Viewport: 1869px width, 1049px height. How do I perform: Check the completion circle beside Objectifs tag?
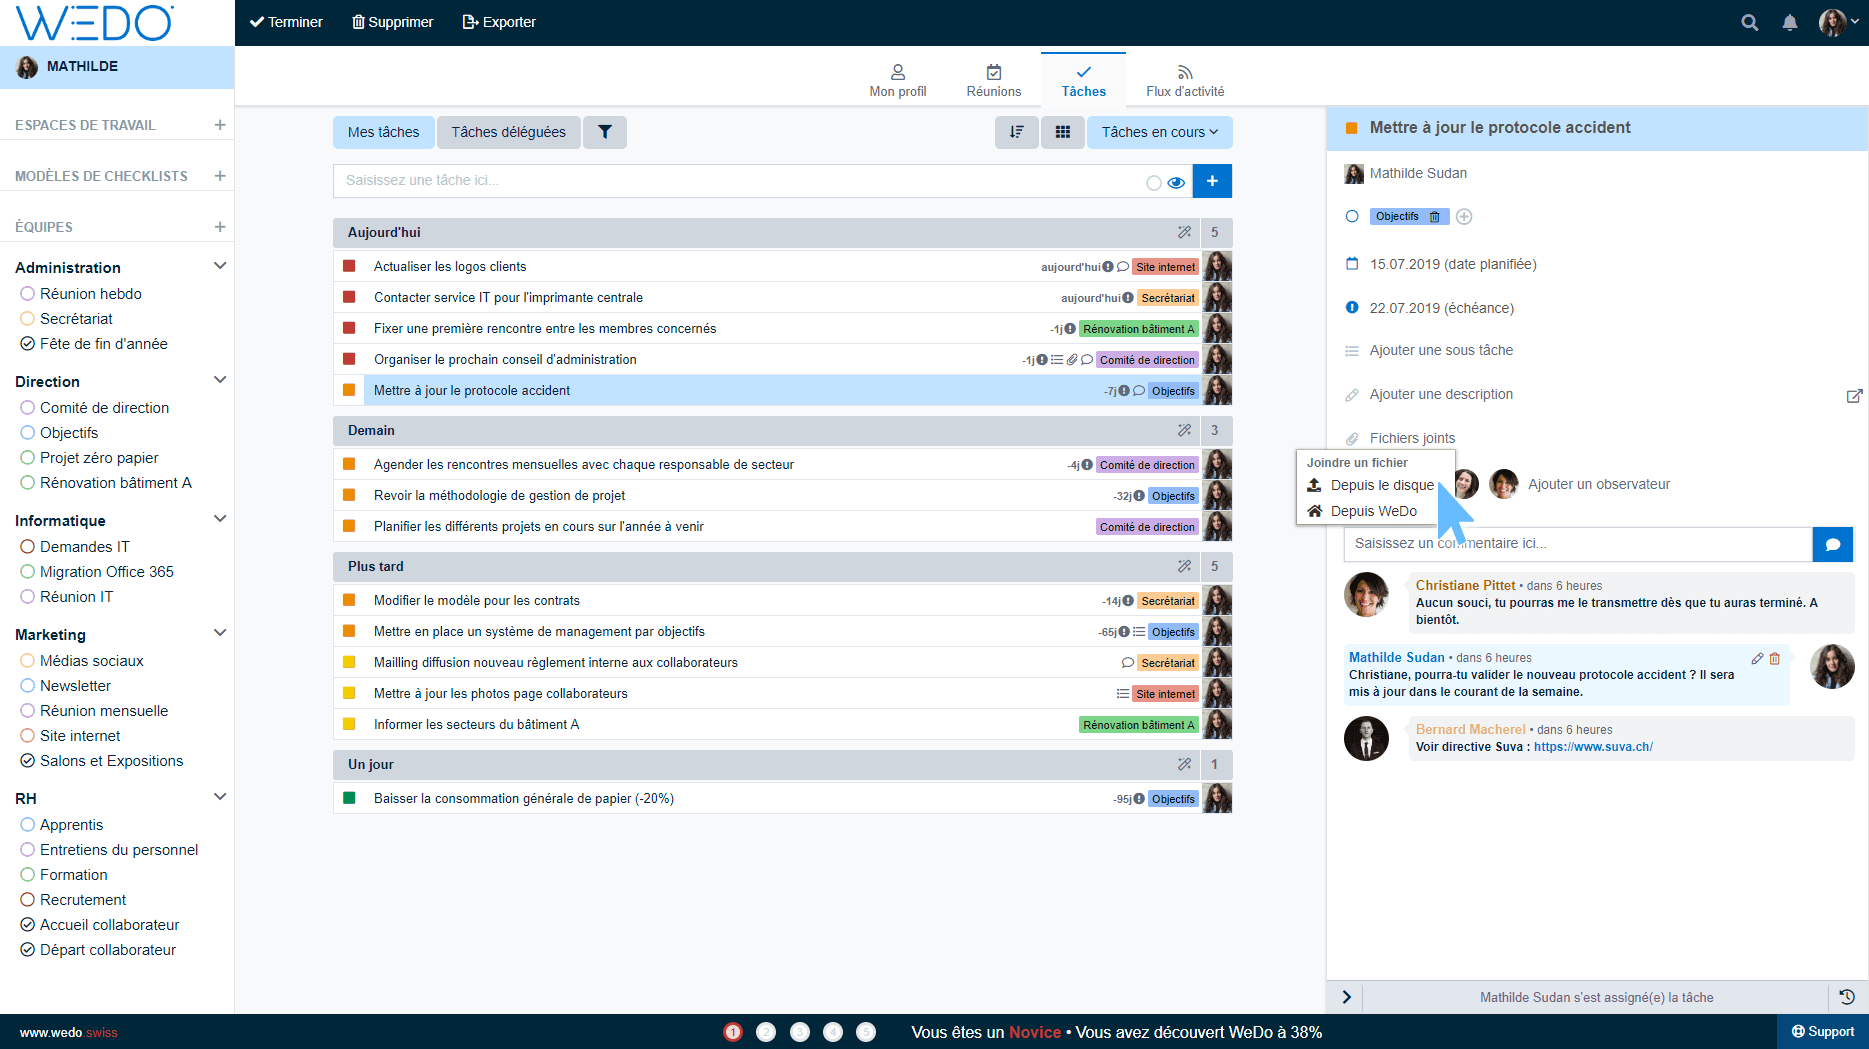pos(1352,216)
